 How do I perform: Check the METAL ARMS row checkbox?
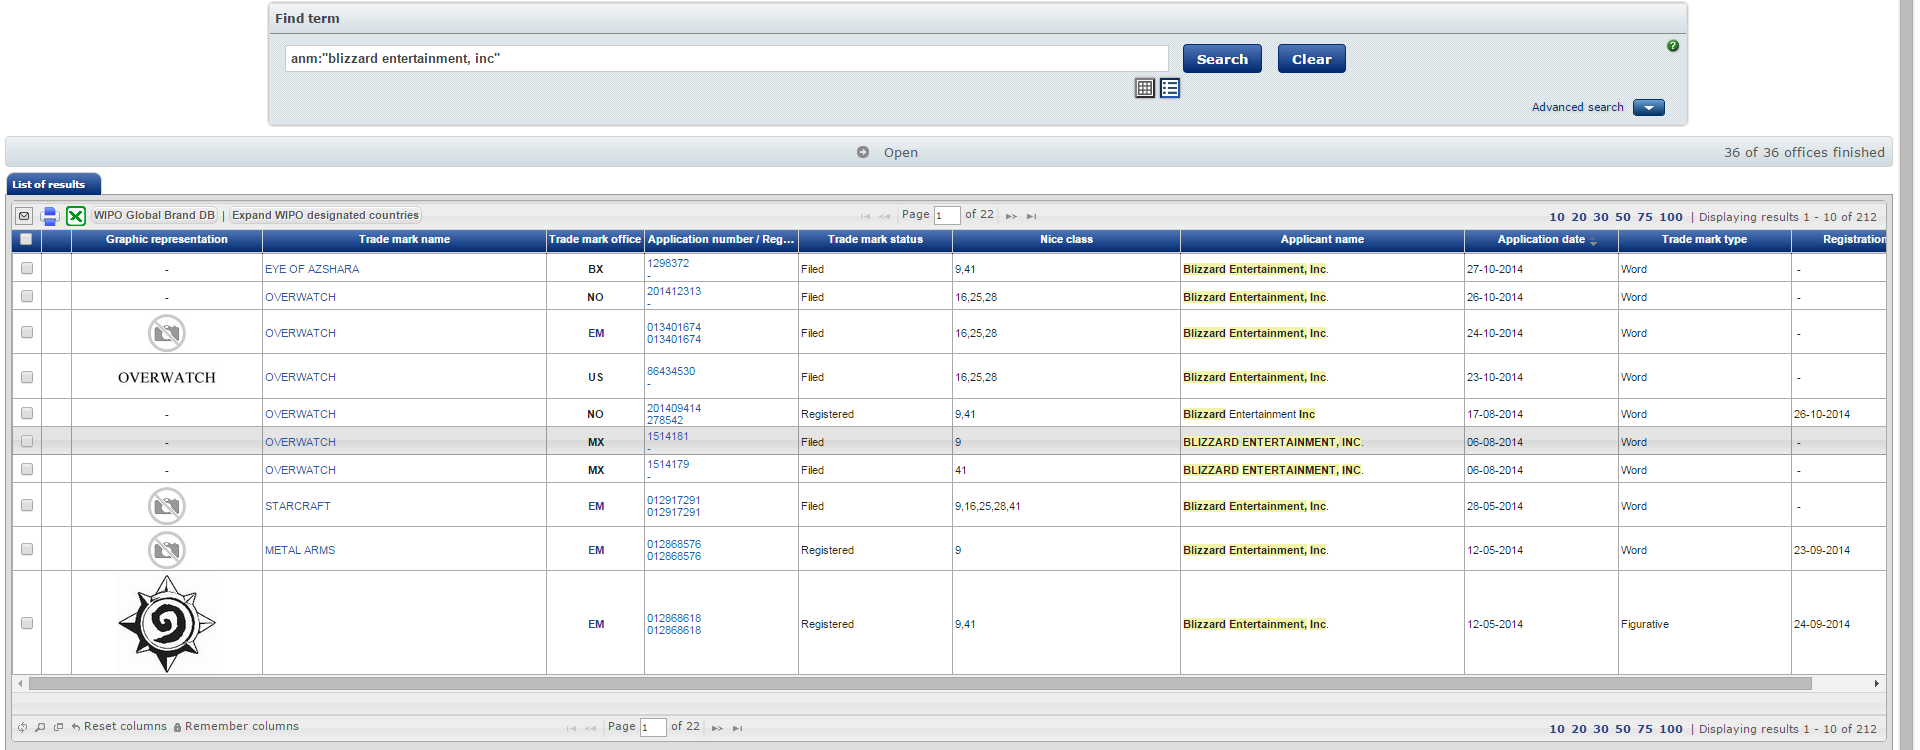coord(27,549)
